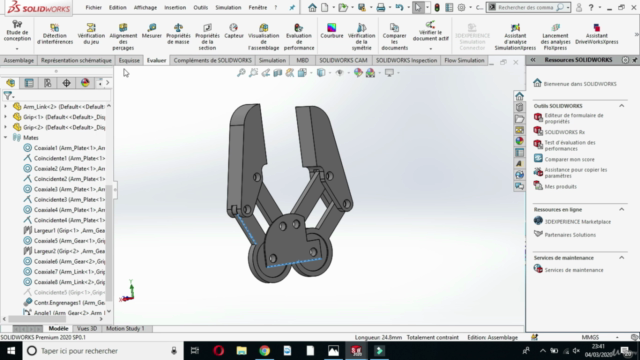This screenshot has width=640, height=360.
Task: Open the Flow Simulation tab
Action: 464,60
